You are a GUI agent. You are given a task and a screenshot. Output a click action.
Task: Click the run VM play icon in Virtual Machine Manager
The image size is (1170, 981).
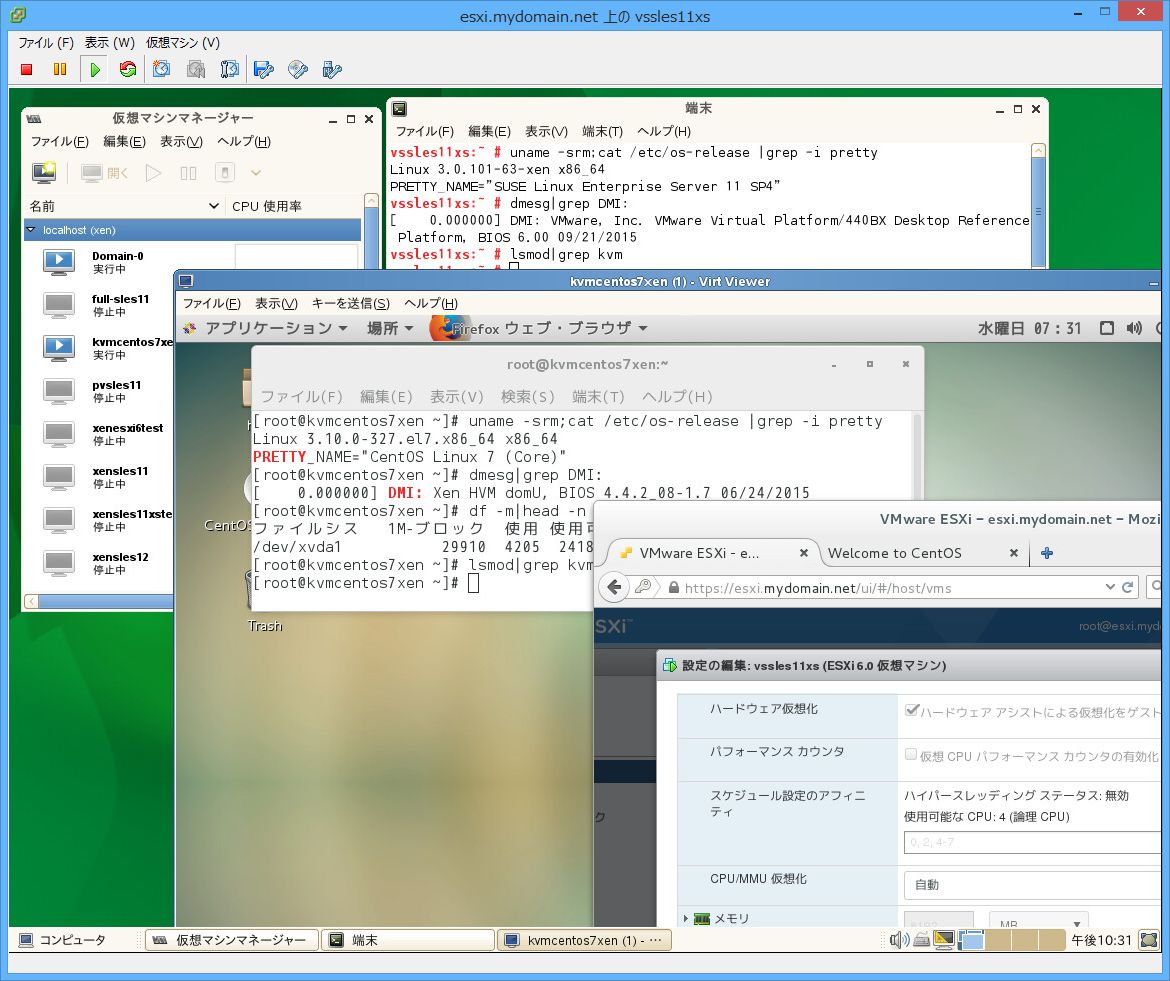click(153, 173)
